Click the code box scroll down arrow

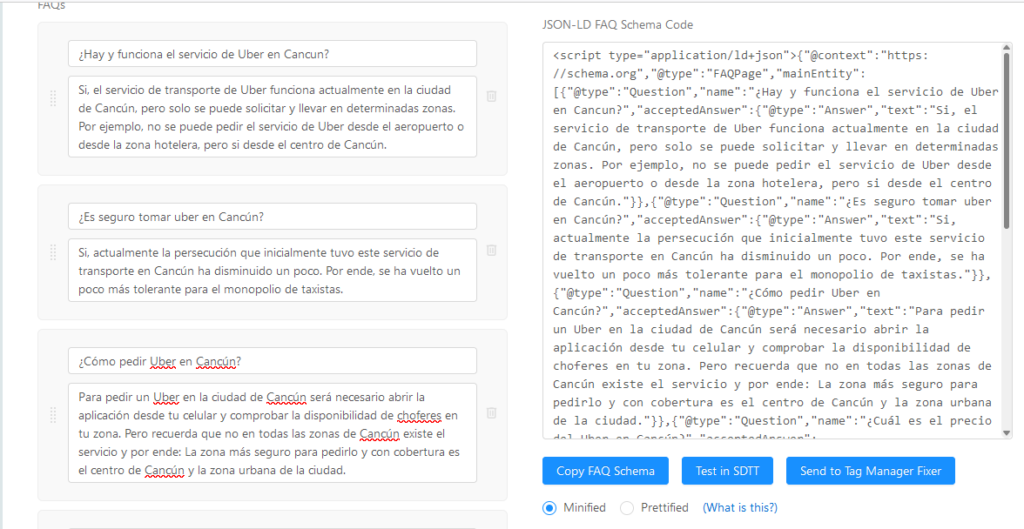pos(1006,433)
